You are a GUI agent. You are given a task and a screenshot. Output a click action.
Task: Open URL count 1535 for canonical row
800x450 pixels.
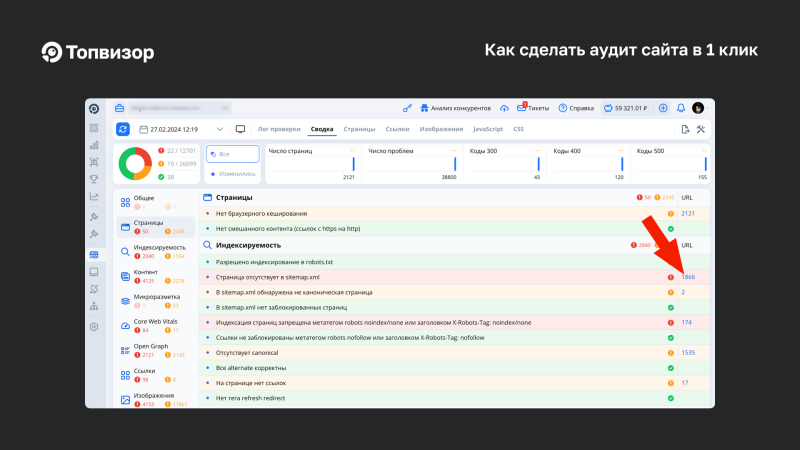click(688, 353)
